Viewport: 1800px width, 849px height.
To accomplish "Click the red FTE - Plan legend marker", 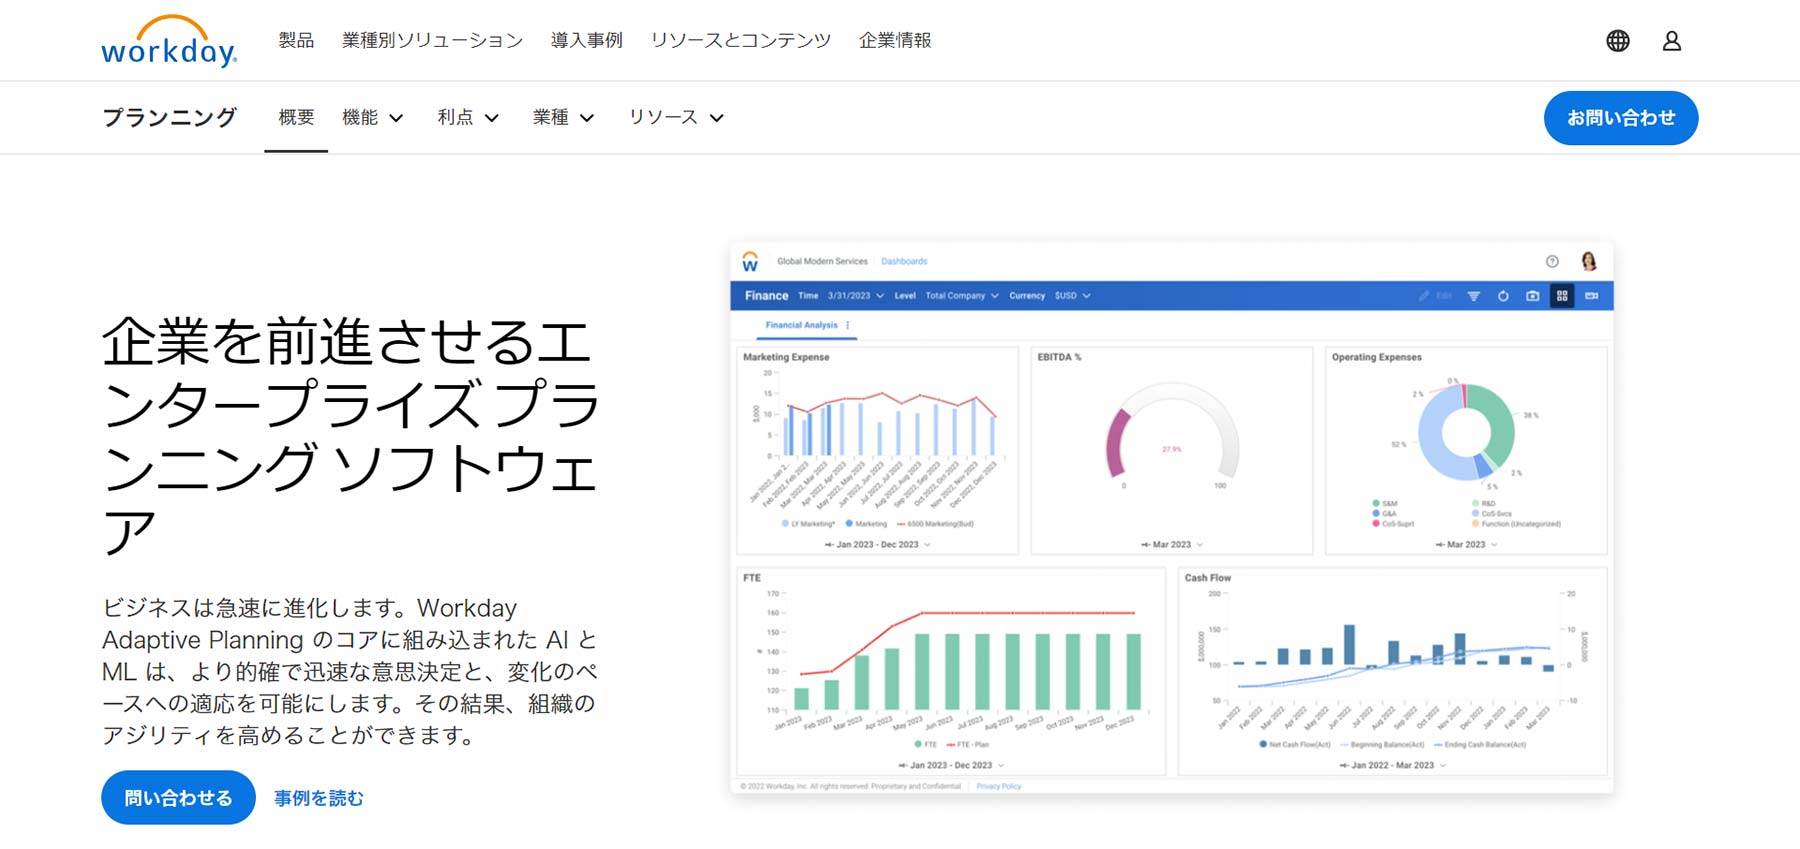I will point(950,745).
